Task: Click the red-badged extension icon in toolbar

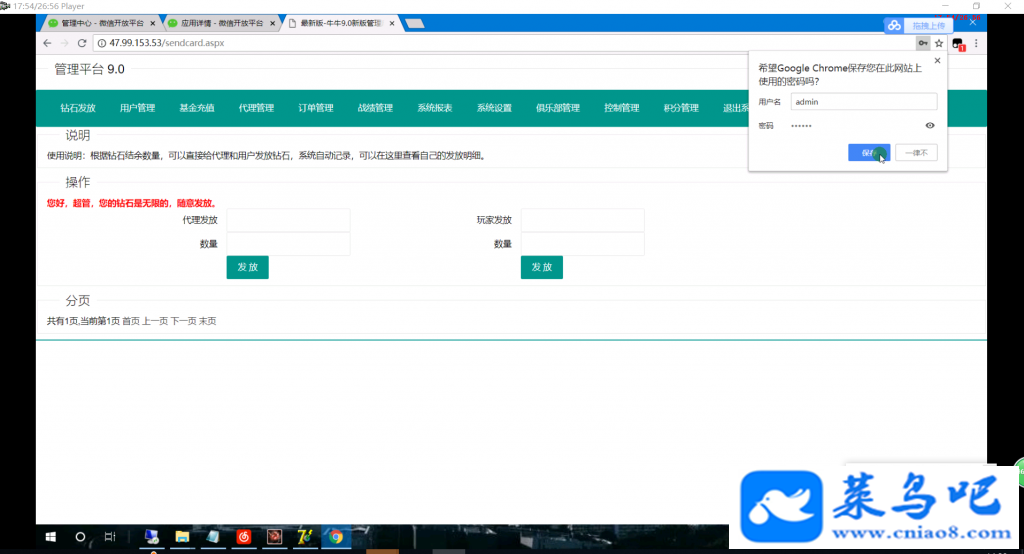Action: 958,44
